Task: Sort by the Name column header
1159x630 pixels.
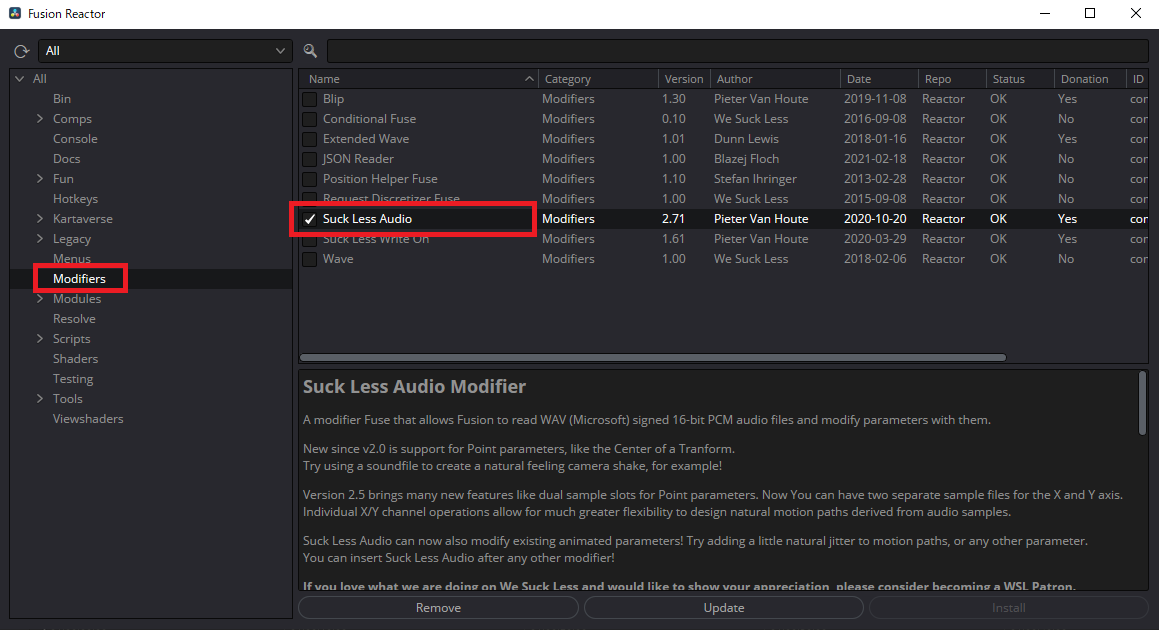Action: (x=418, y=79)
